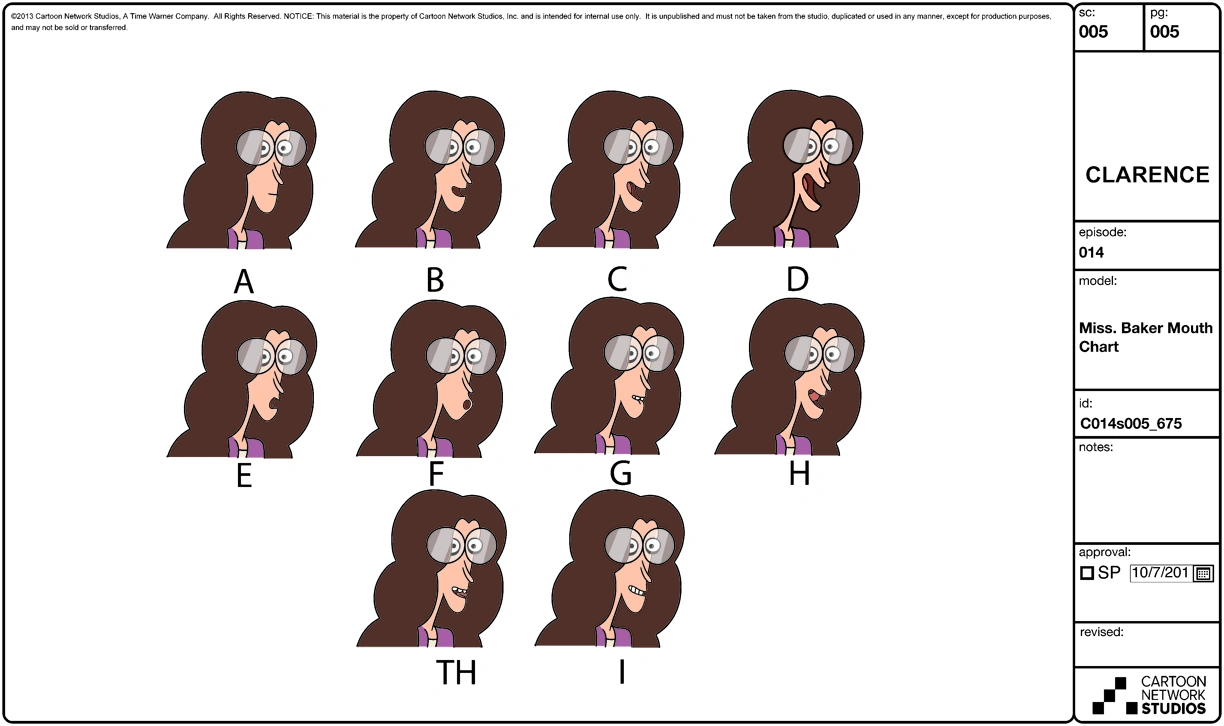This screenshot has width=1224, height=726.
Task: Click the copyright notice text at top
Action: (530, 22)
